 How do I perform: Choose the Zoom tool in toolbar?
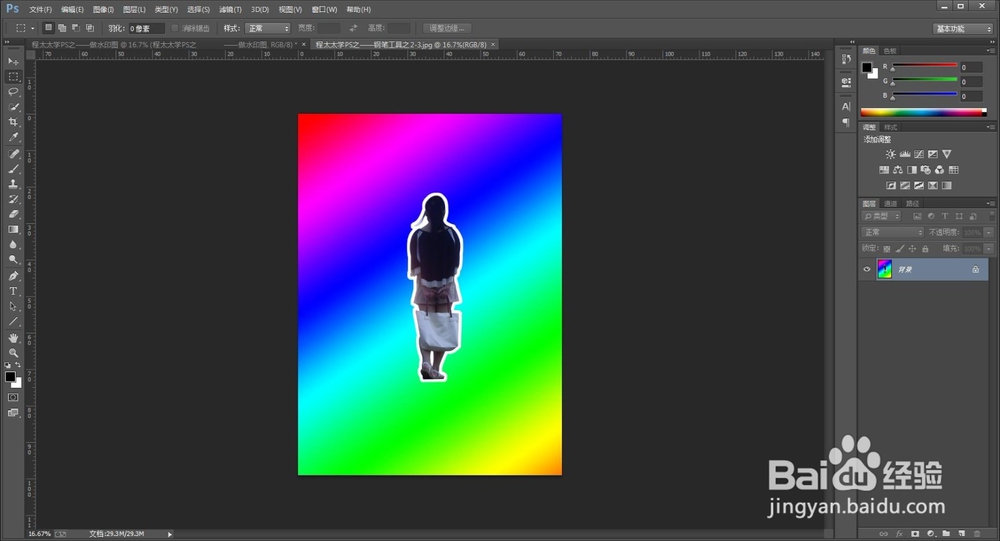pyautogui.click(x=14, y=352)
